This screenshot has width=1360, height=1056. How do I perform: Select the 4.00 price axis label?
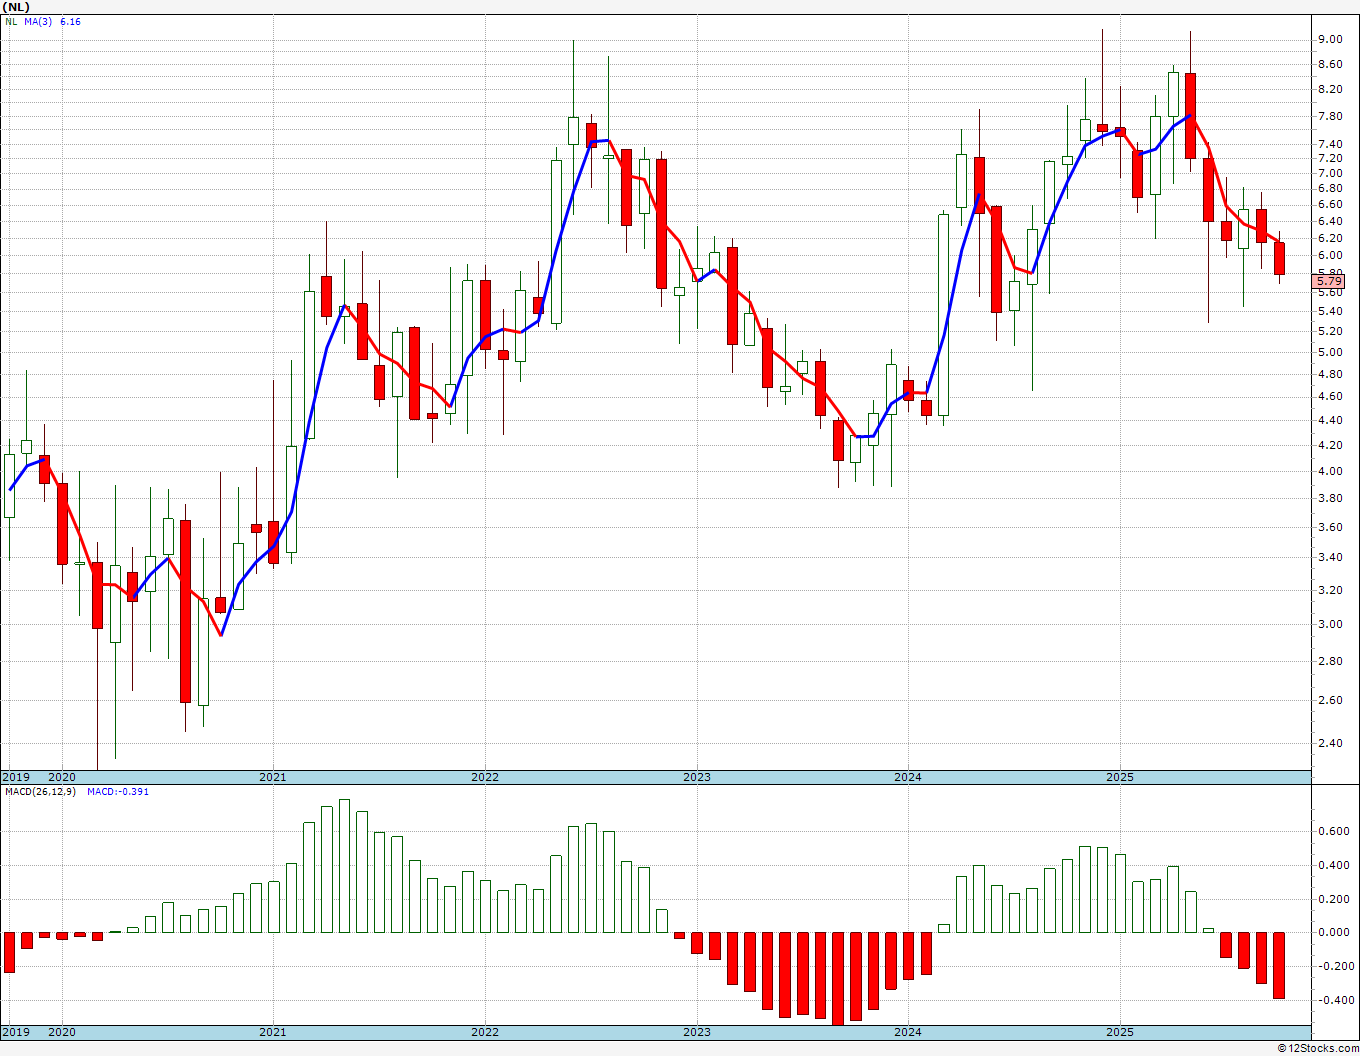coord(1330,471)
